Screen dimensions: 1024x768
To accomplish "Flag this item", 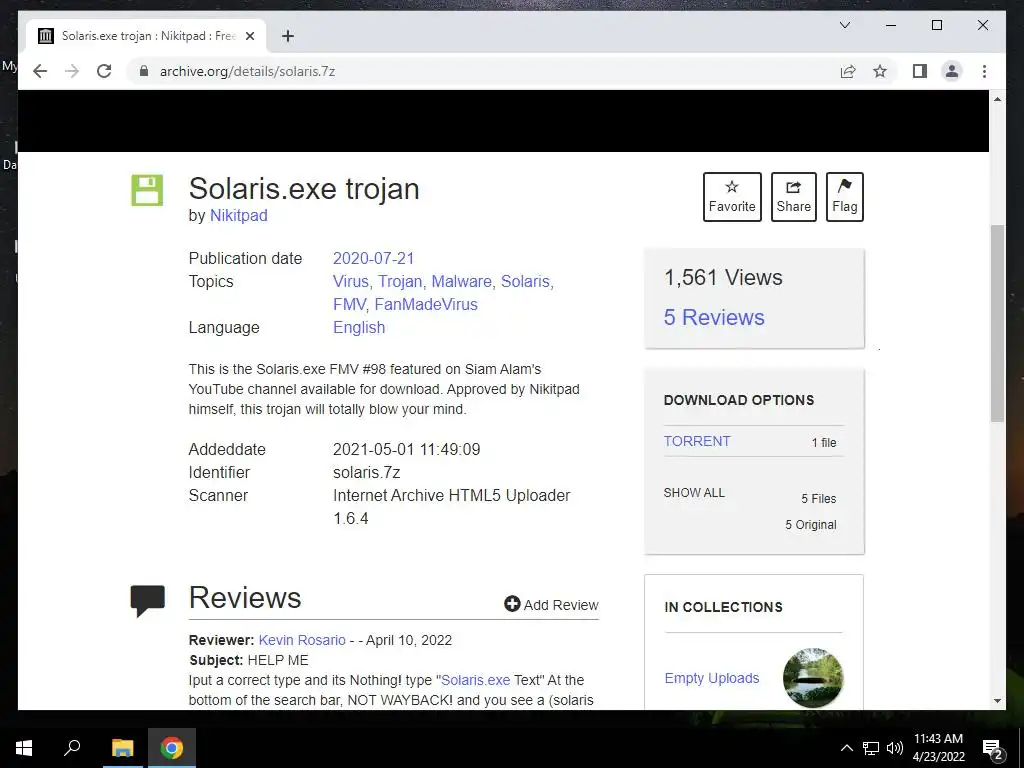I will [844, 197].
